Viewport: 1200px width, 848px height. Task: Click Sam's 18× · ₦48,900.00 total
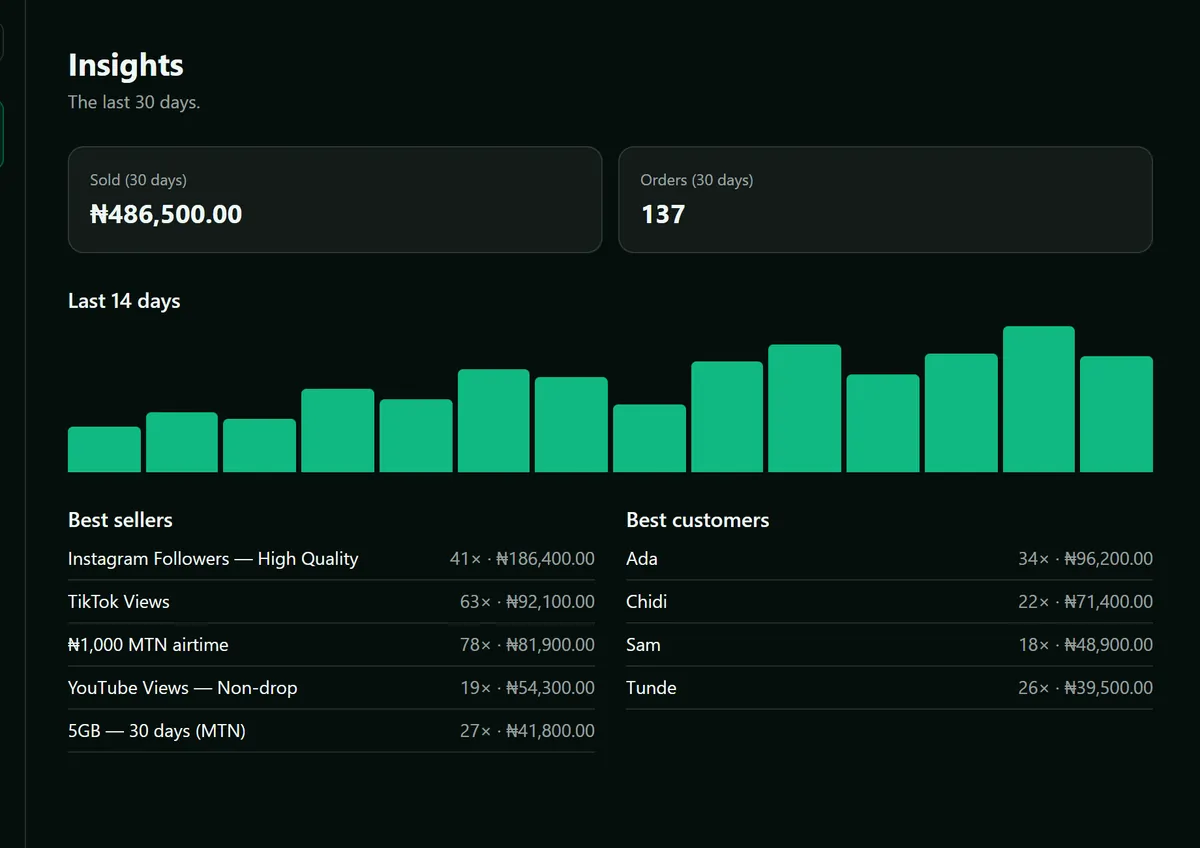1085,645
